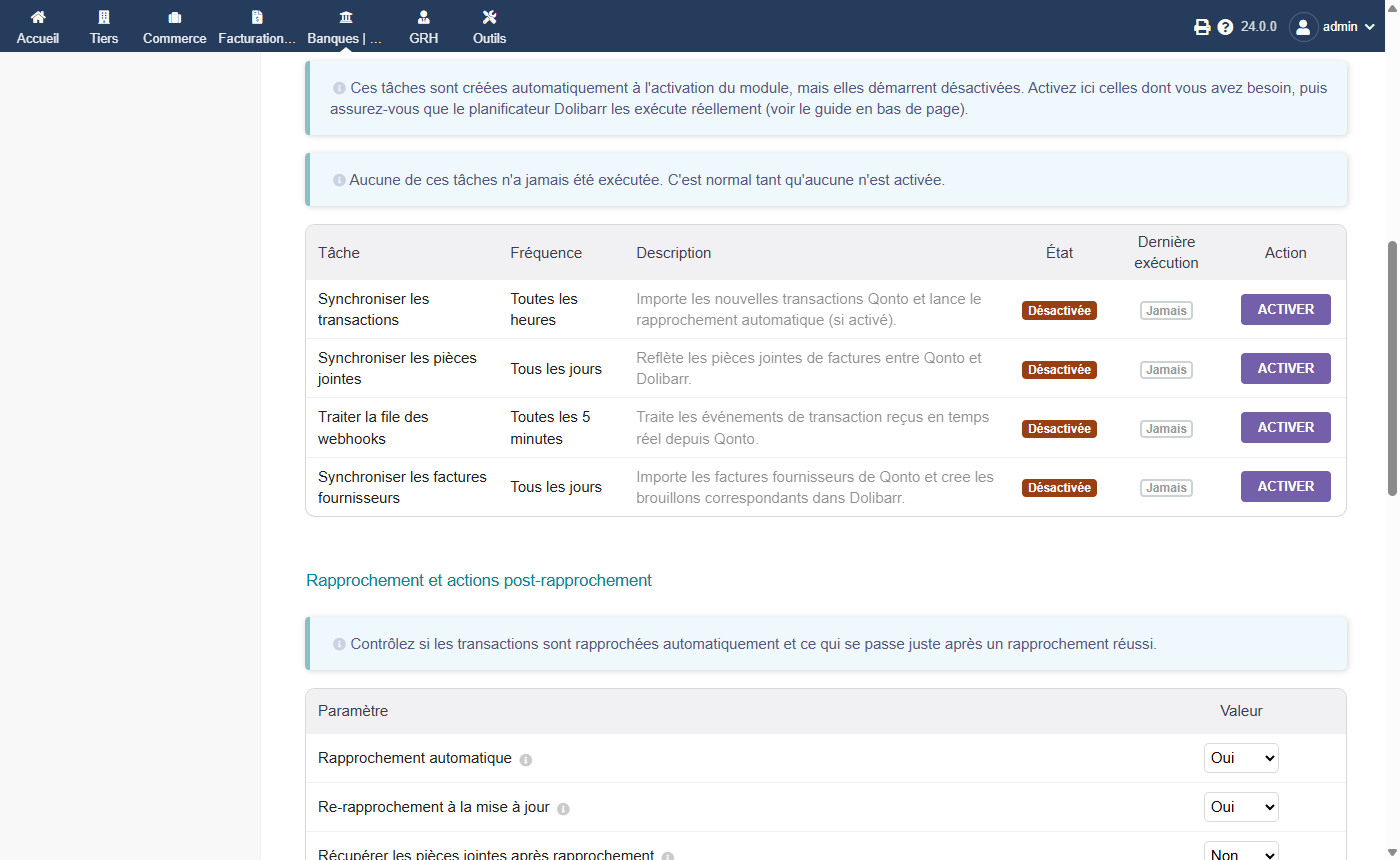The width and height of the screenshot is (1400, 860).
Task: Activate the Synchroniser les transactions task
Action: (x=1285, y=310)
